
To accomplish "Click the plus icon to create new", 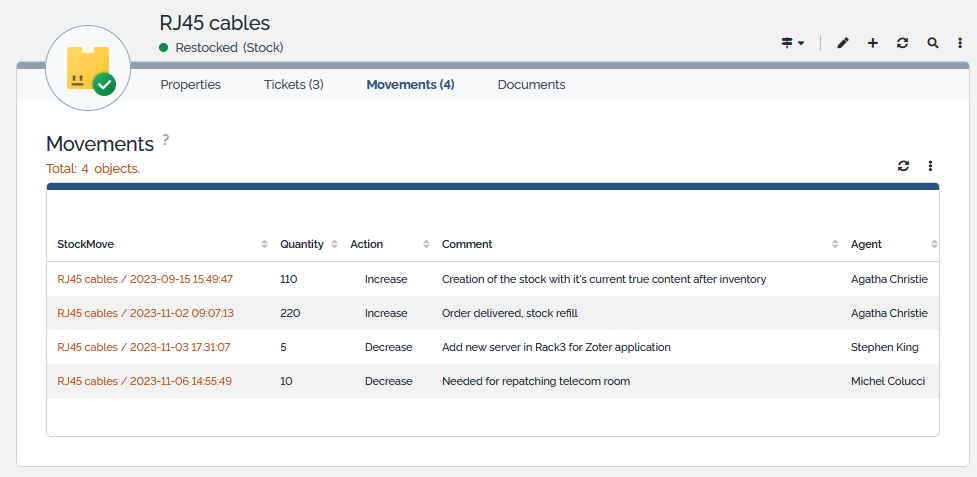I will pyautogui.click(x=873, y=43).
